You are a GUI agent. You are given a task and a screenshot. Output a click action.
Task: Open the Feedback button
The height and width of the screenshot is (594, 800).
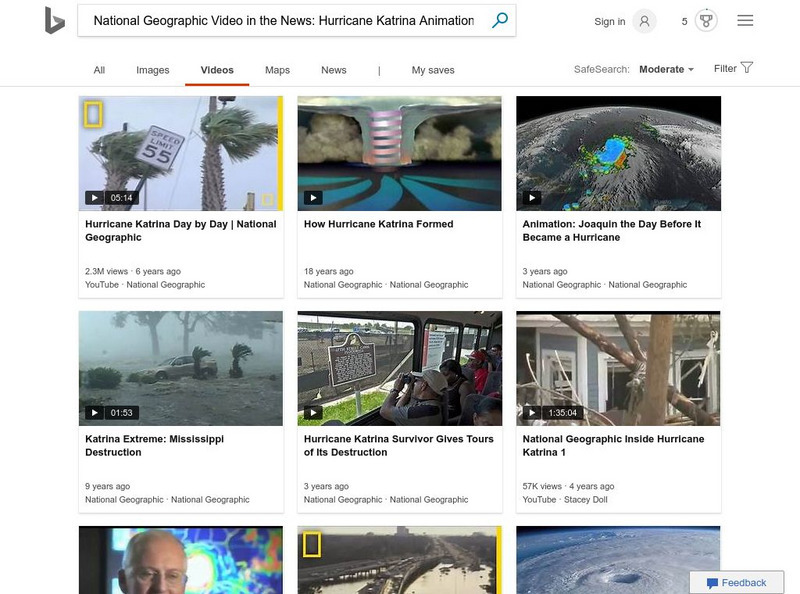point(737,582)
